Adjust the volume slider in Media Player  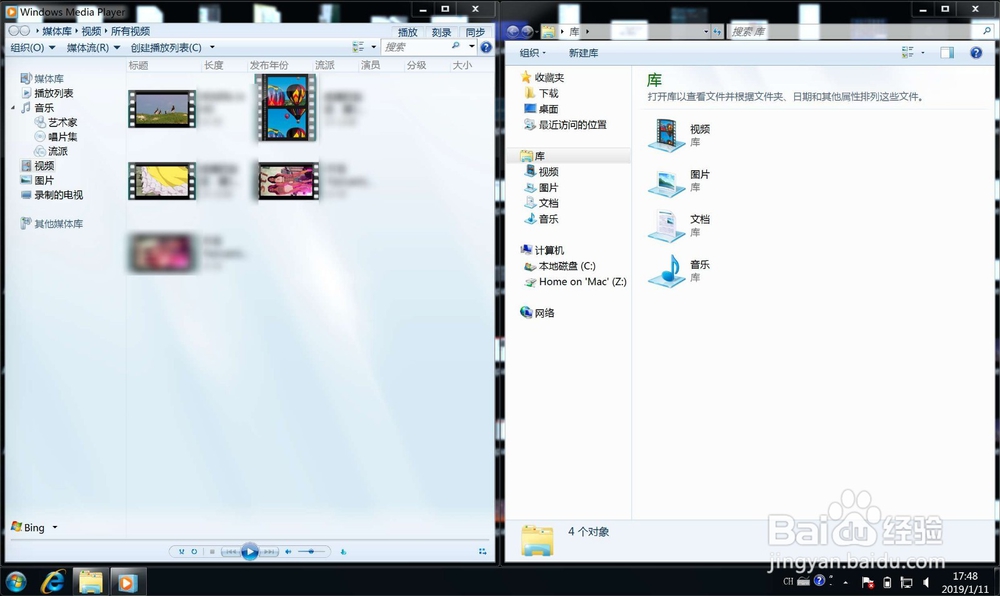(x=311, y=551)
